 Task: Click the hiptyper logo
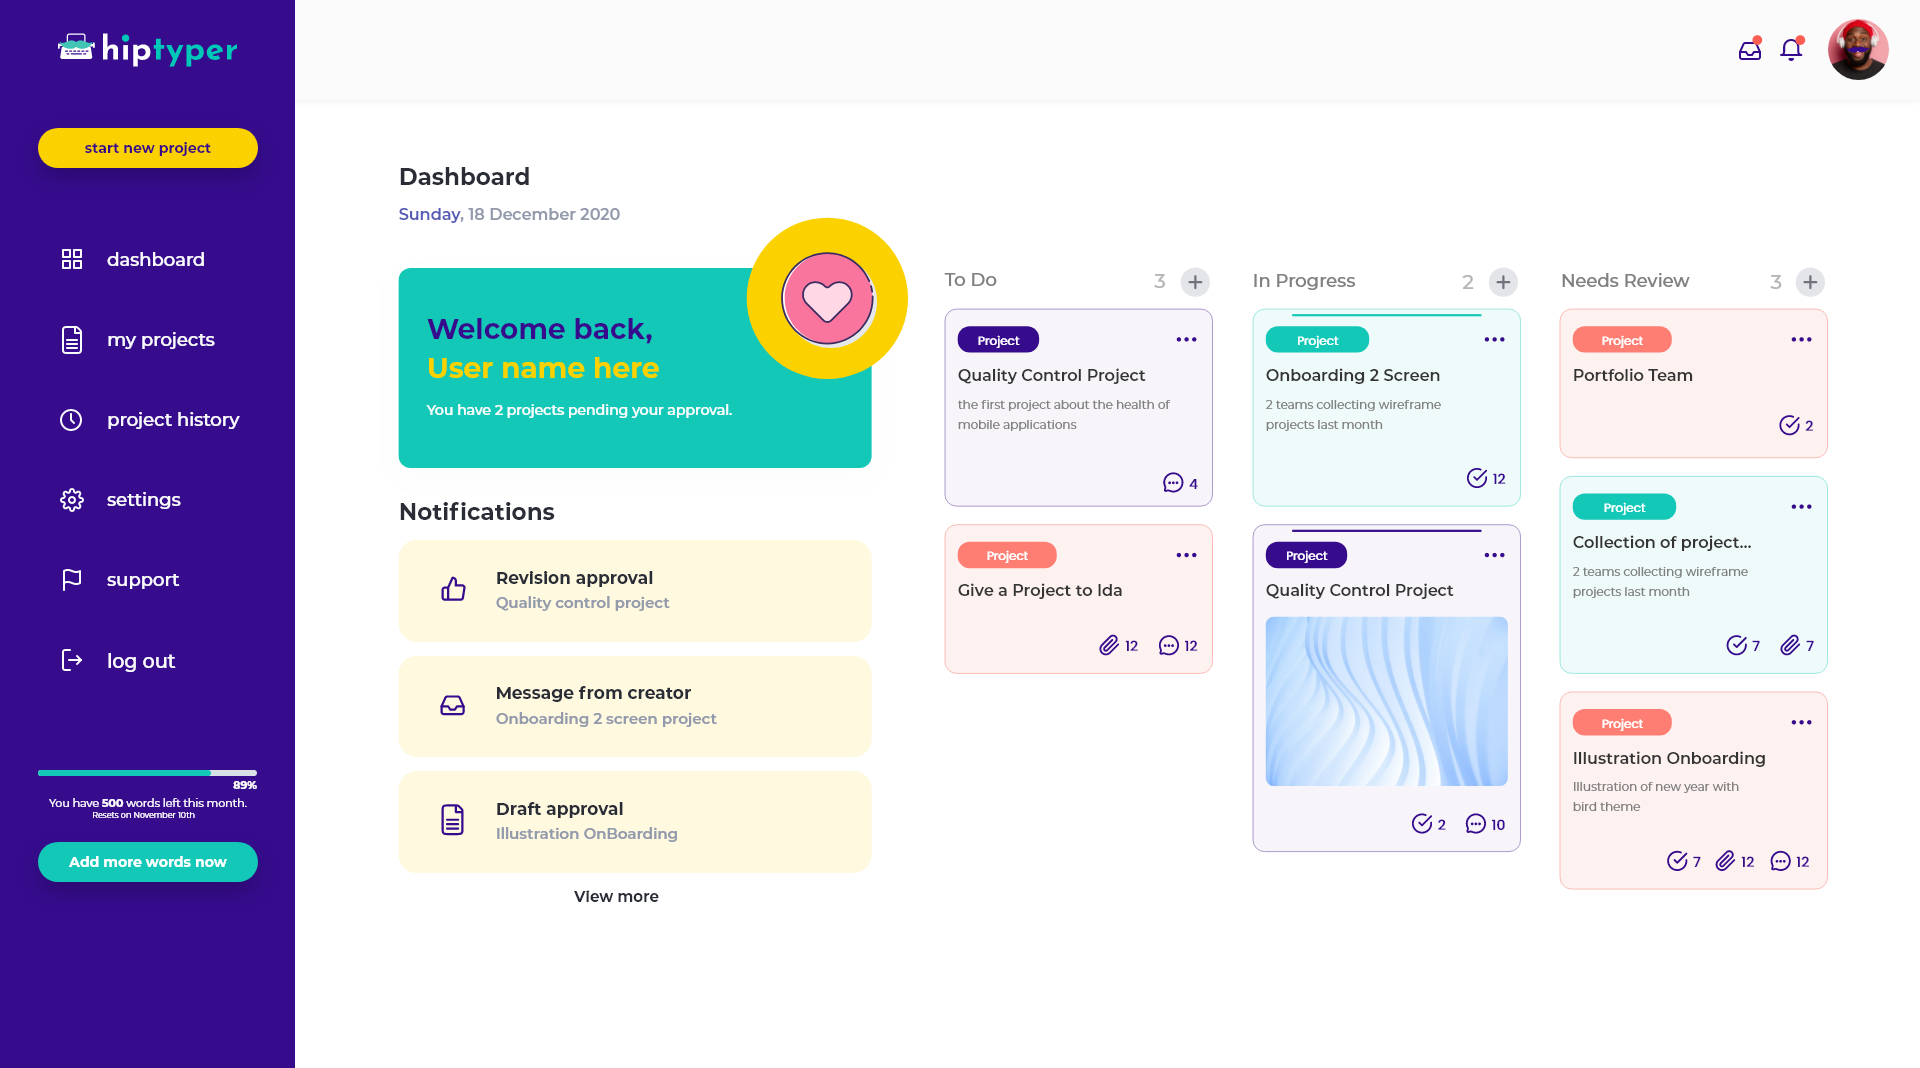147,48
